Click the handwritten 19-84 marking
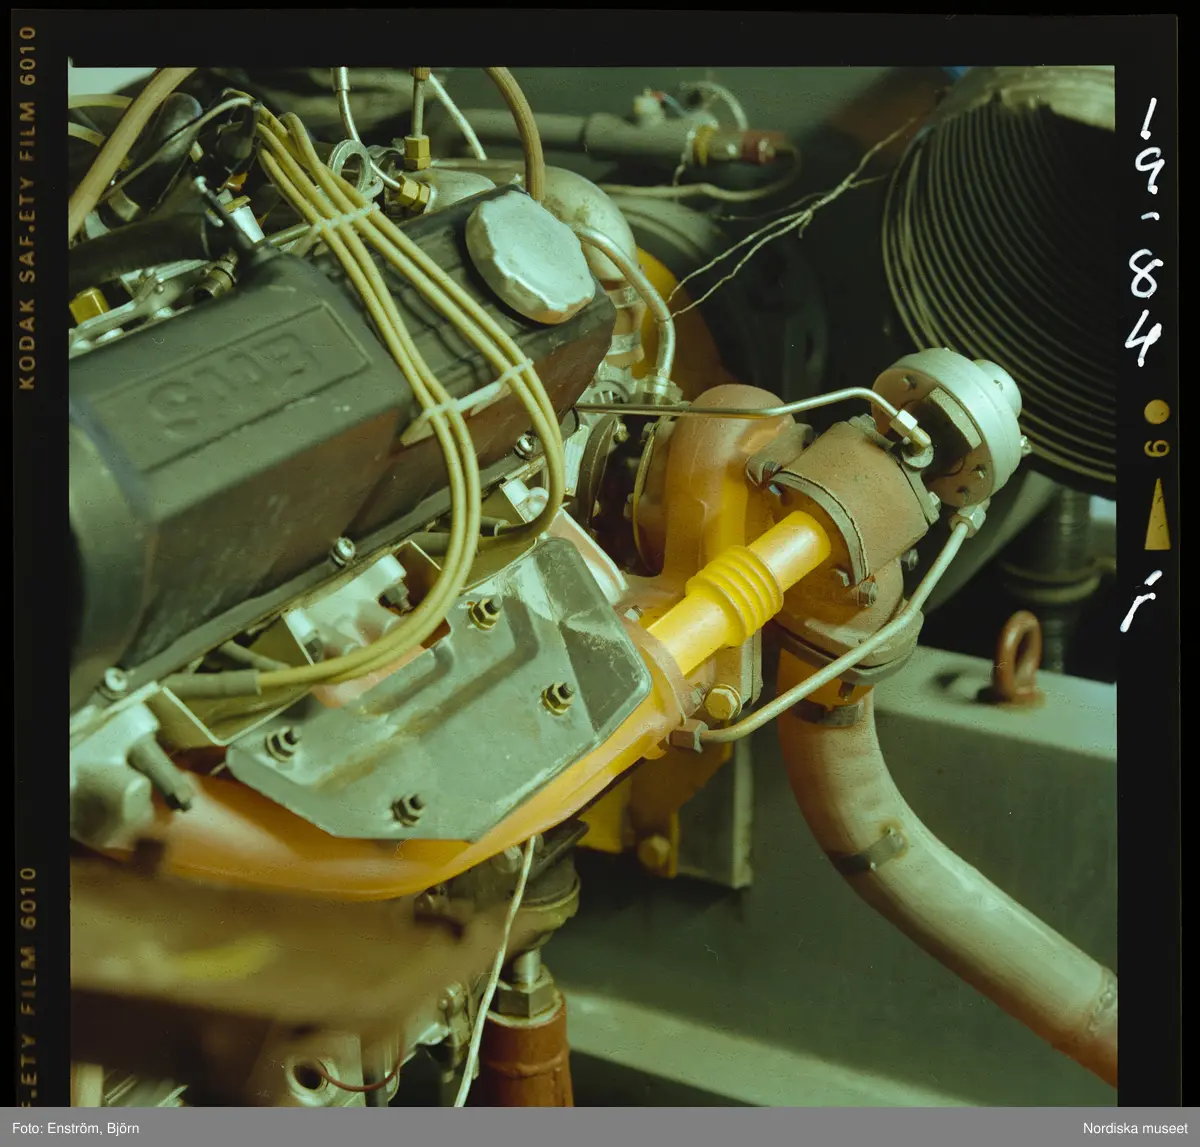This screenshot has width=1200, height=1147. 1148,232
